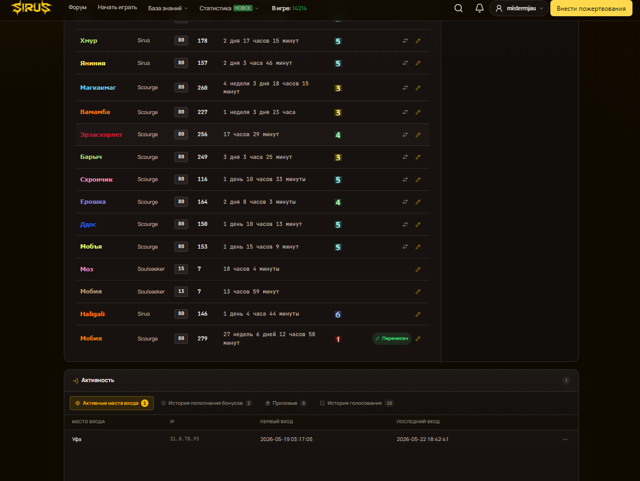This screenshot has height=481, width=640.
Task: Open the notifications bell
Action: [480, 8]
